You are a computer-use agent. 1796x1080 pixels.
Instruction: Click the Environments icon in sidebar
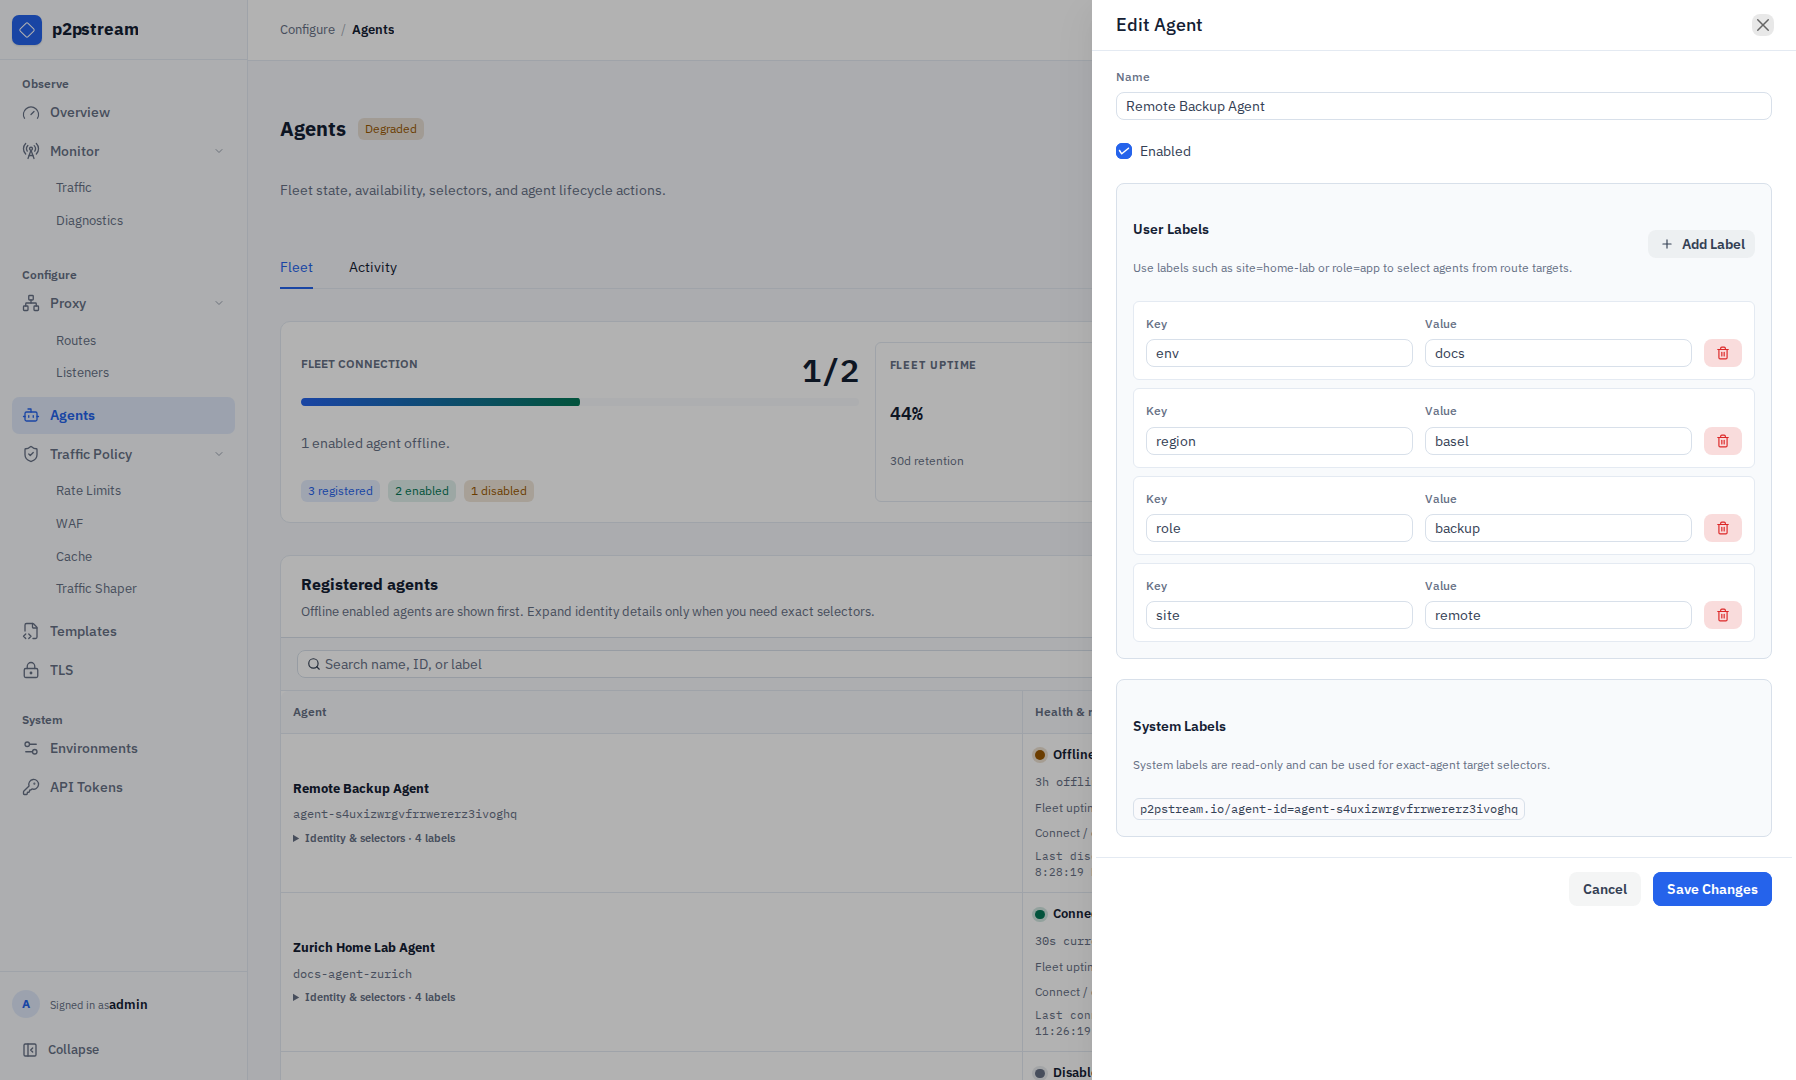pyautogui.click(x=31, y=748)
